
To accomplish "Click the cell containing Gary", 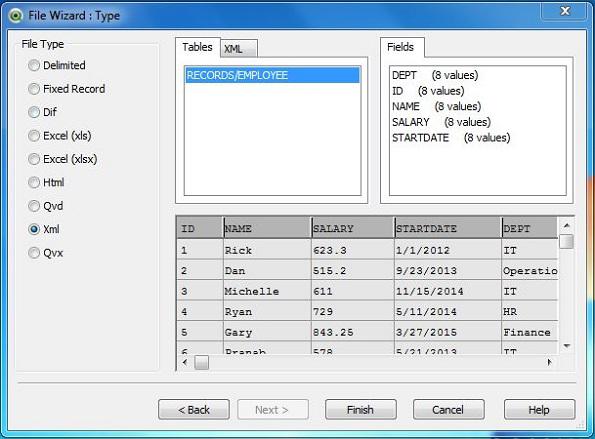I will [268, 332].
